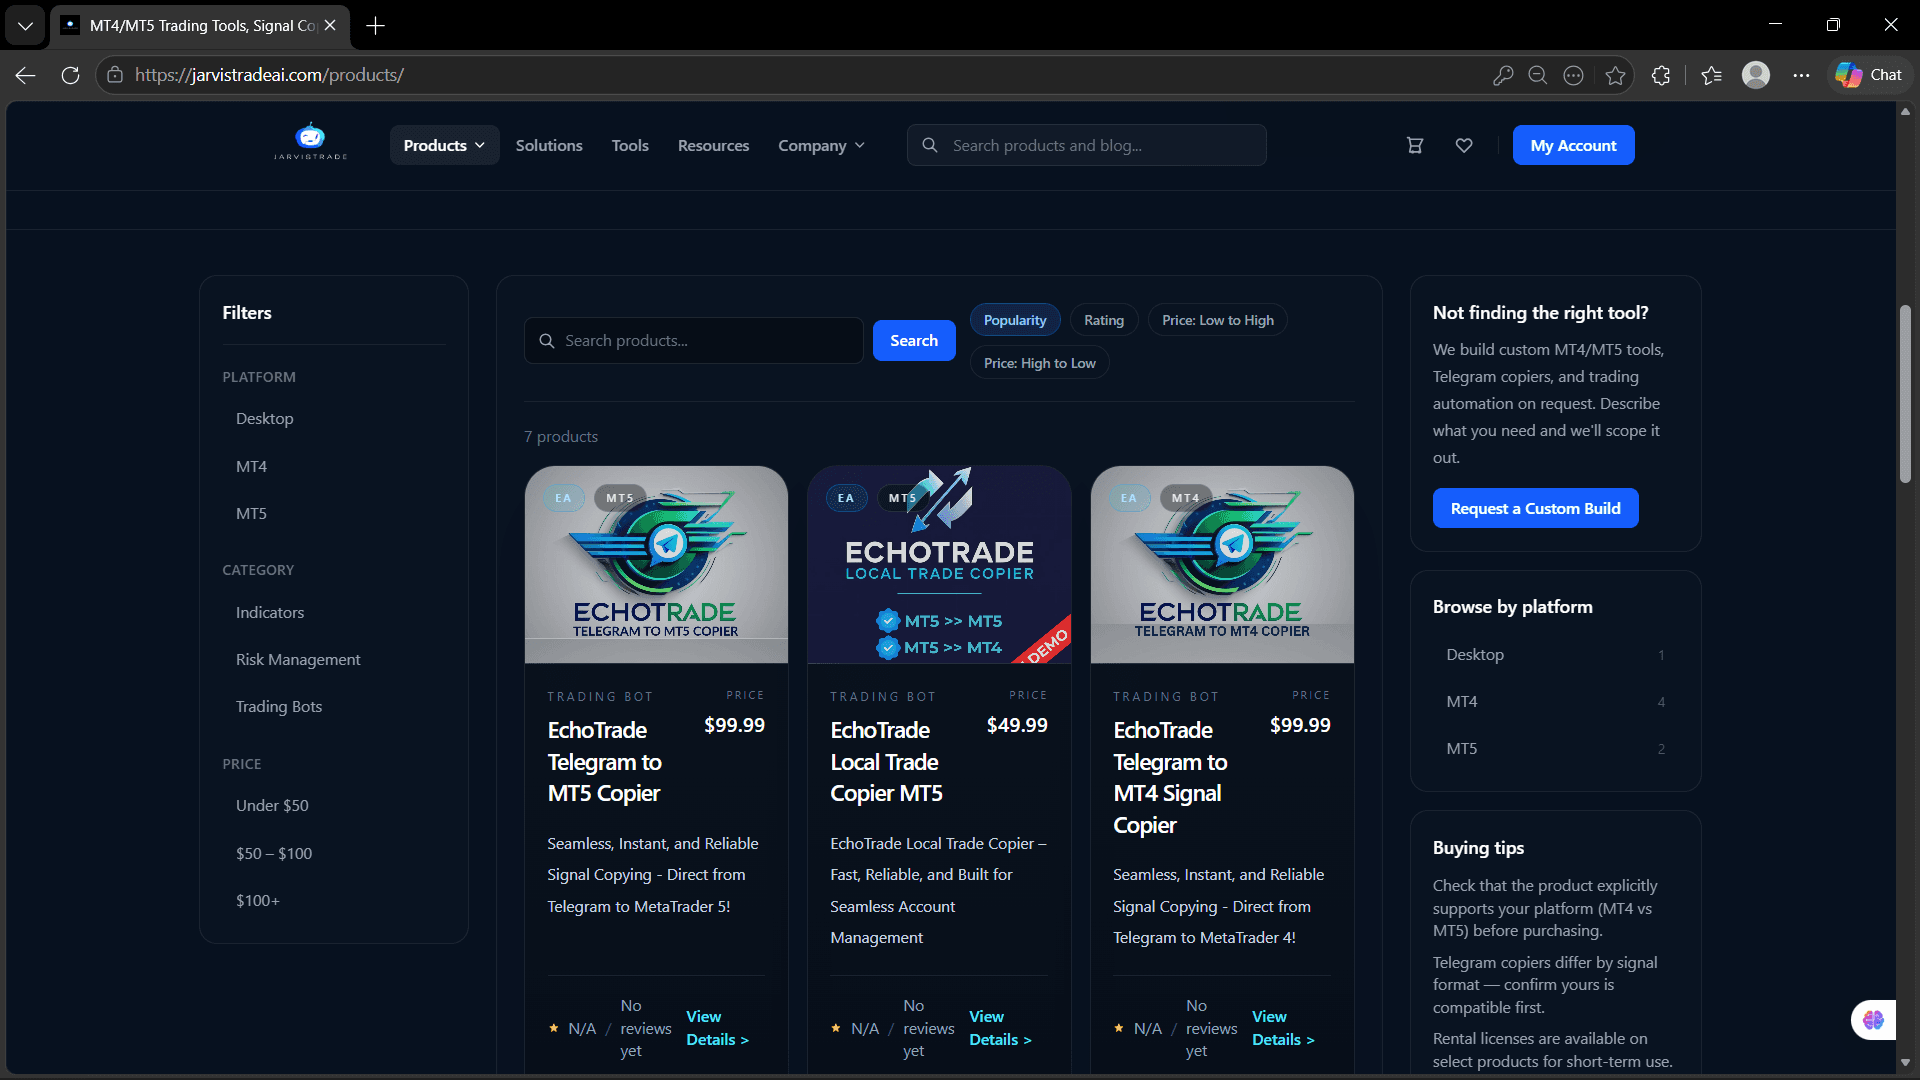View Details of Telegram to MT5 Copier
The width and height of the screenshot is (1920, 1080).
tap(717, 1028)
